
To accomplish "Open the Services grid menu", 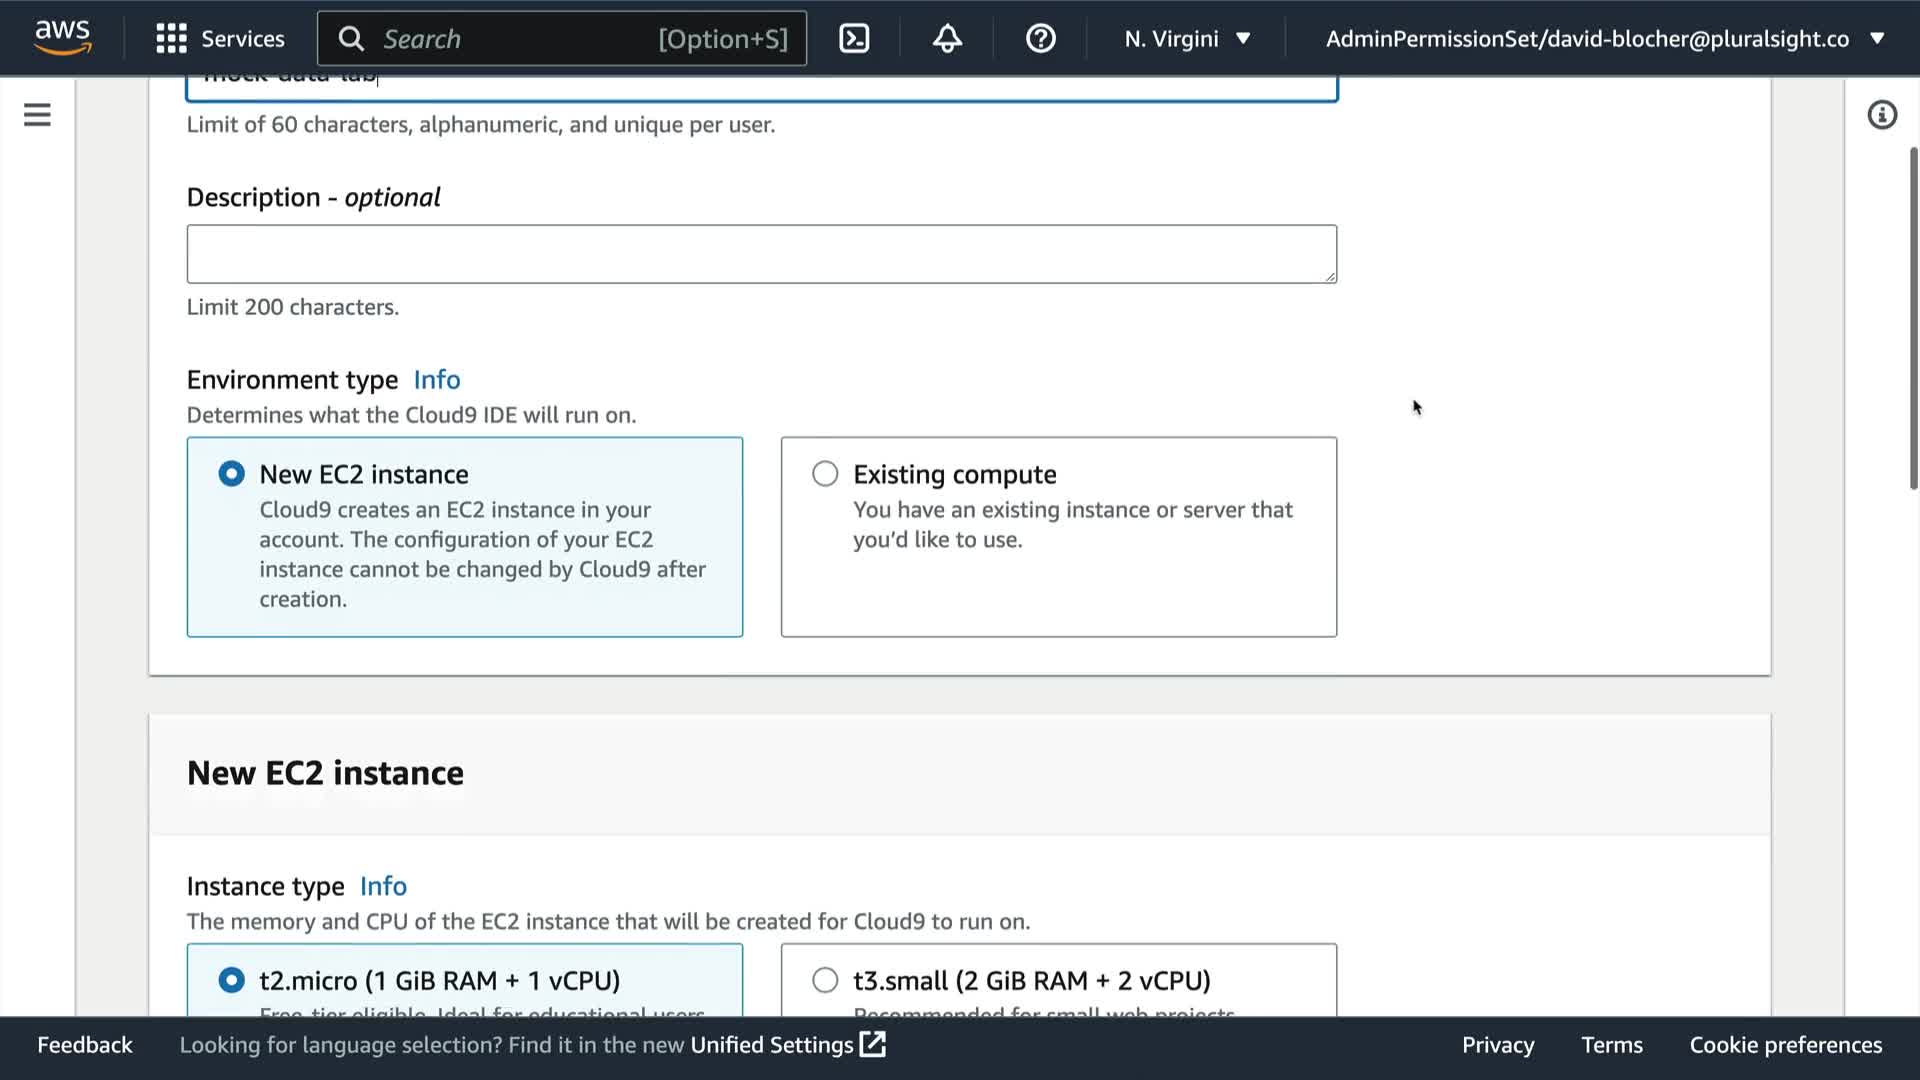I will [220, 39].
